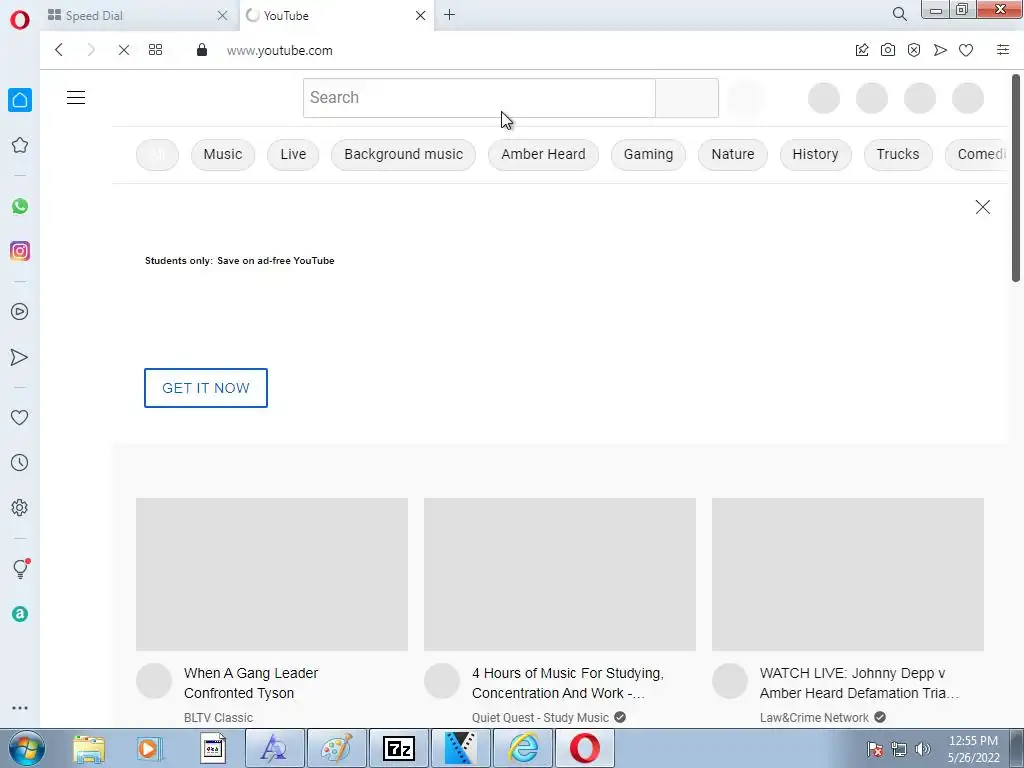
Task: Open History clock icon in sidebar
Action: [20, 462]
